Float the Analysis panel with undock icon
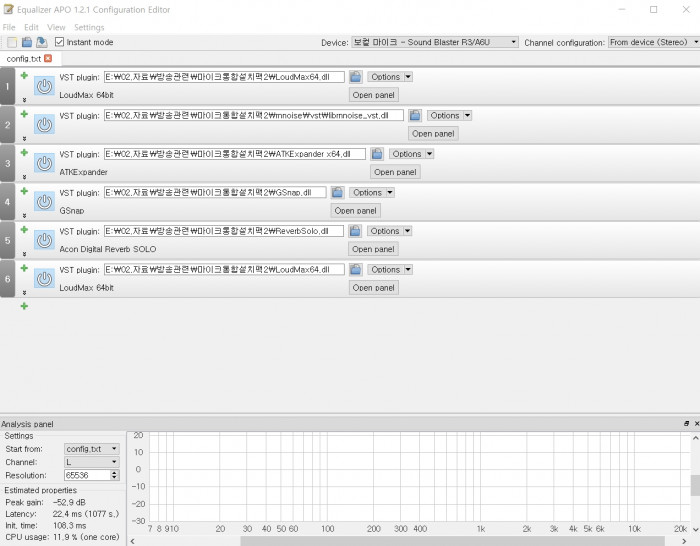The image size is (700, 546). 686,424
